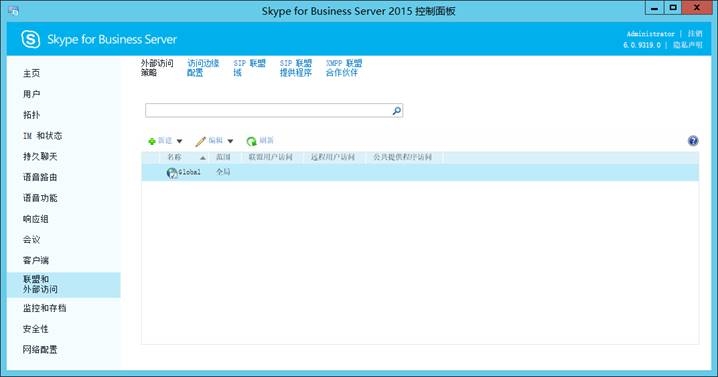
Task: Maximize the control panel window
Action: (673, 8)
